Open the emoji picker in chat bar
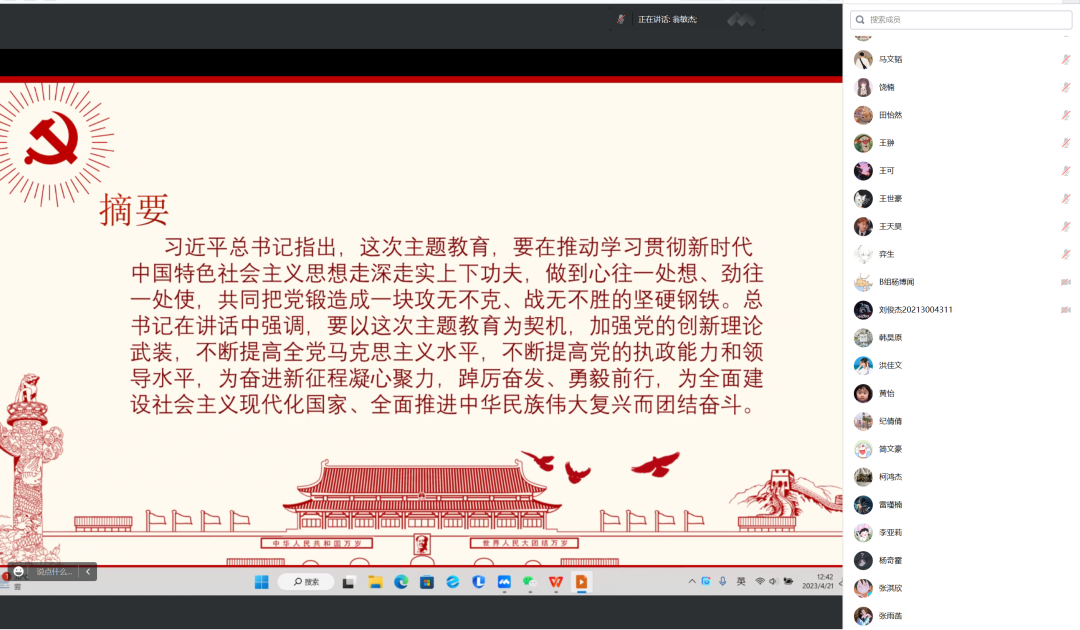 pyautogui.click(x=18, y=572)
